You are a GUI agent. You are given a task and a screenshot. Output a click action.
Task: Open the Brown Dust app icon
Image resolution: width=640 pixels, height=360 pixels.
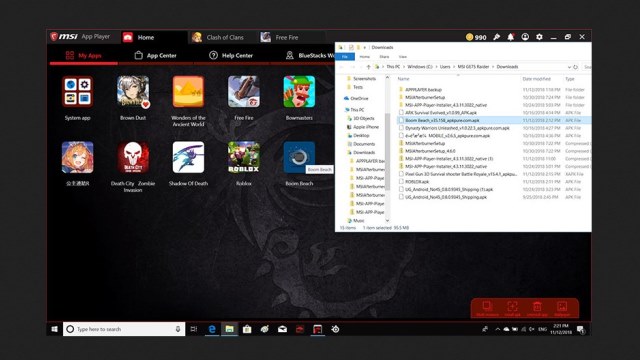click(x=133, y=92)
